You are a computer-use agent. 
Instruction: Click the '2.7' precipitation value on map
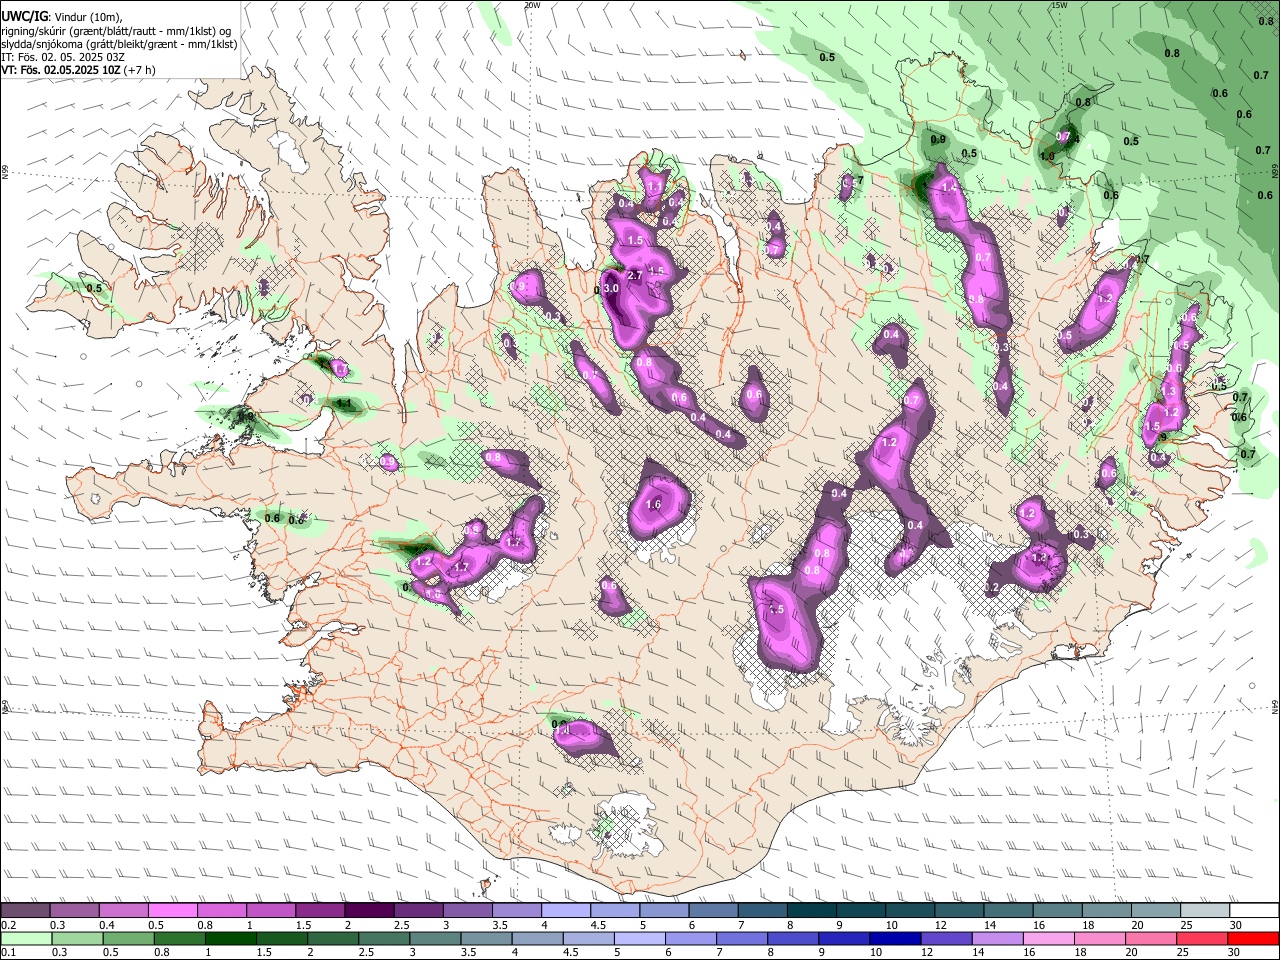pyautogui.click(x=633, y=275)
